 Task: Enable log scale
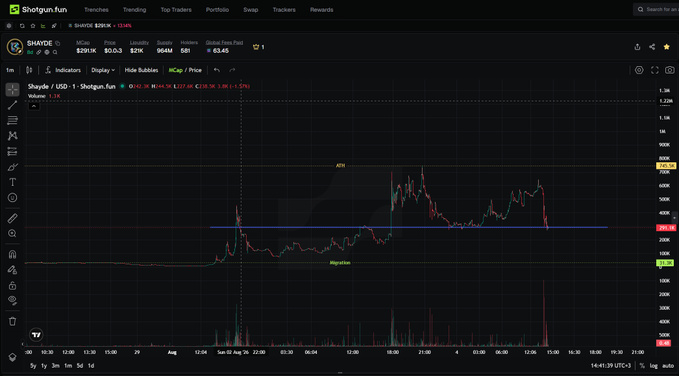653,366
